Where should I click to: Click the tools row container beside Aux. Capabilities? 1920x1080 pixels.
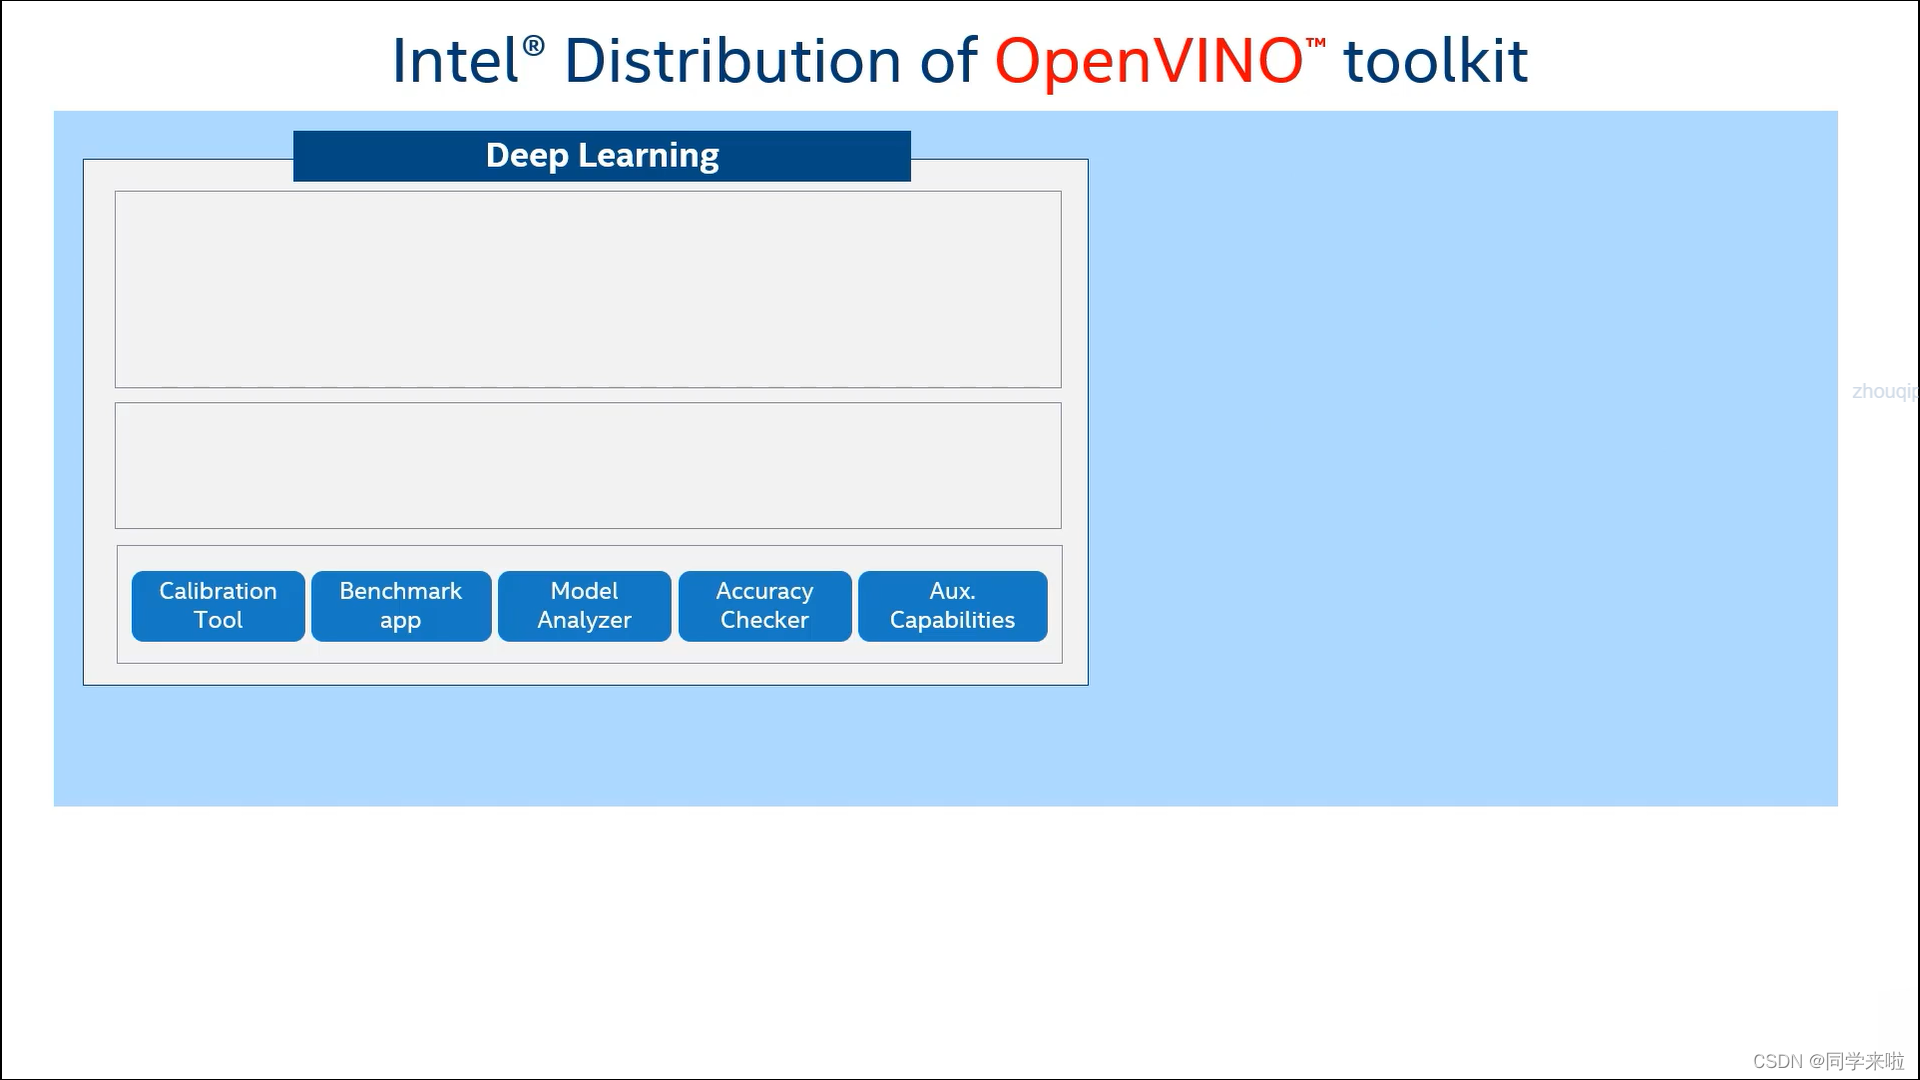click(1054, 606)
